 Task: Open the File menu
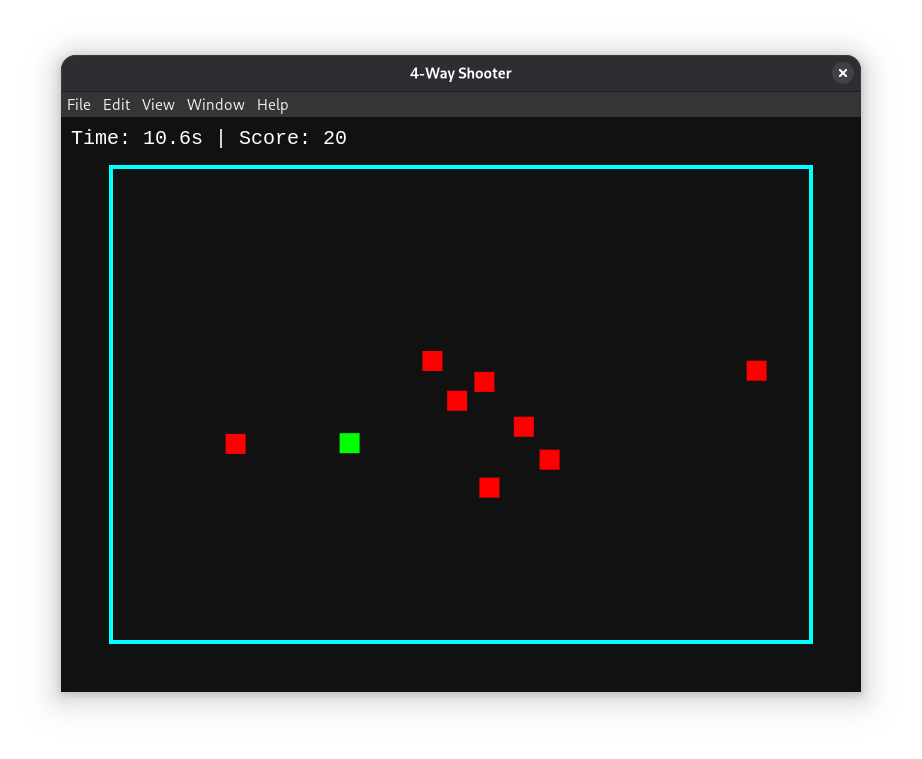click(79, 105)
